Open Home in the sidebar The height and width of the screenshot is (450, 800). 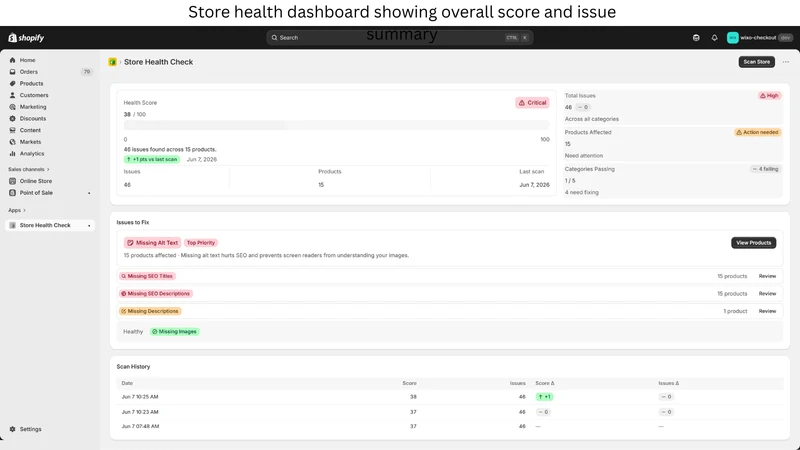(x=28, y=60)
